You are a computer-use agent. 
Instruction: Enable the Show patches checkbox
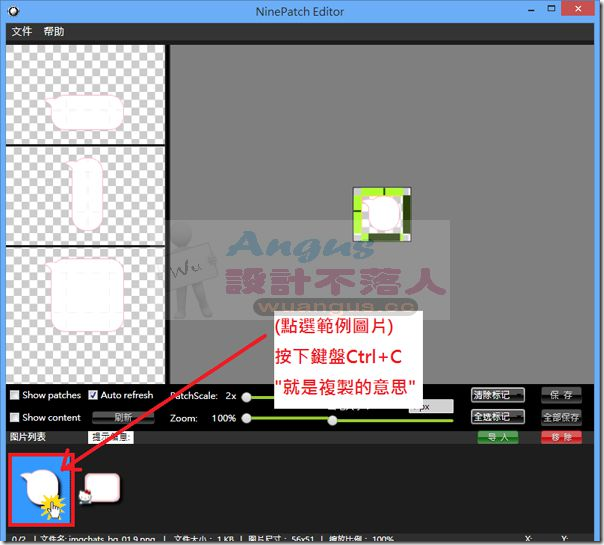(14, 395)
